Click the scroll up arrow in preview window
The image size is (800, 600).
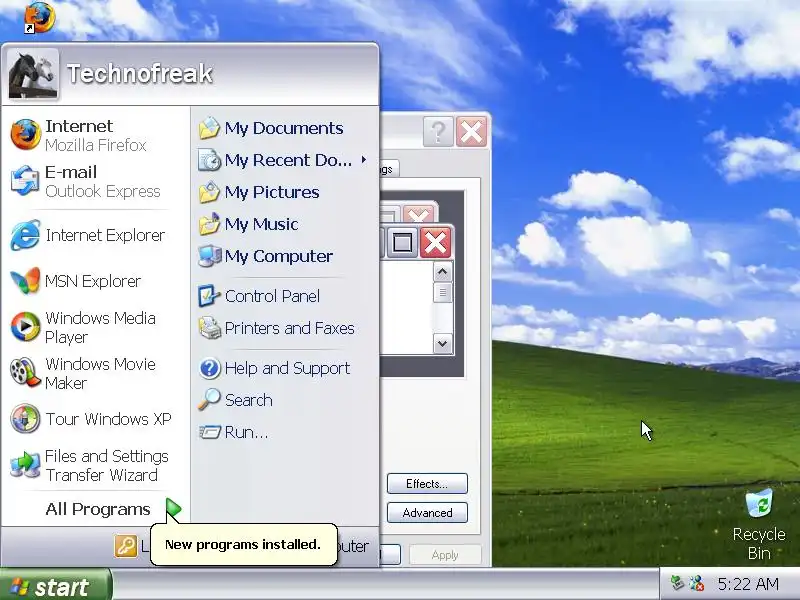pos(442,272)
